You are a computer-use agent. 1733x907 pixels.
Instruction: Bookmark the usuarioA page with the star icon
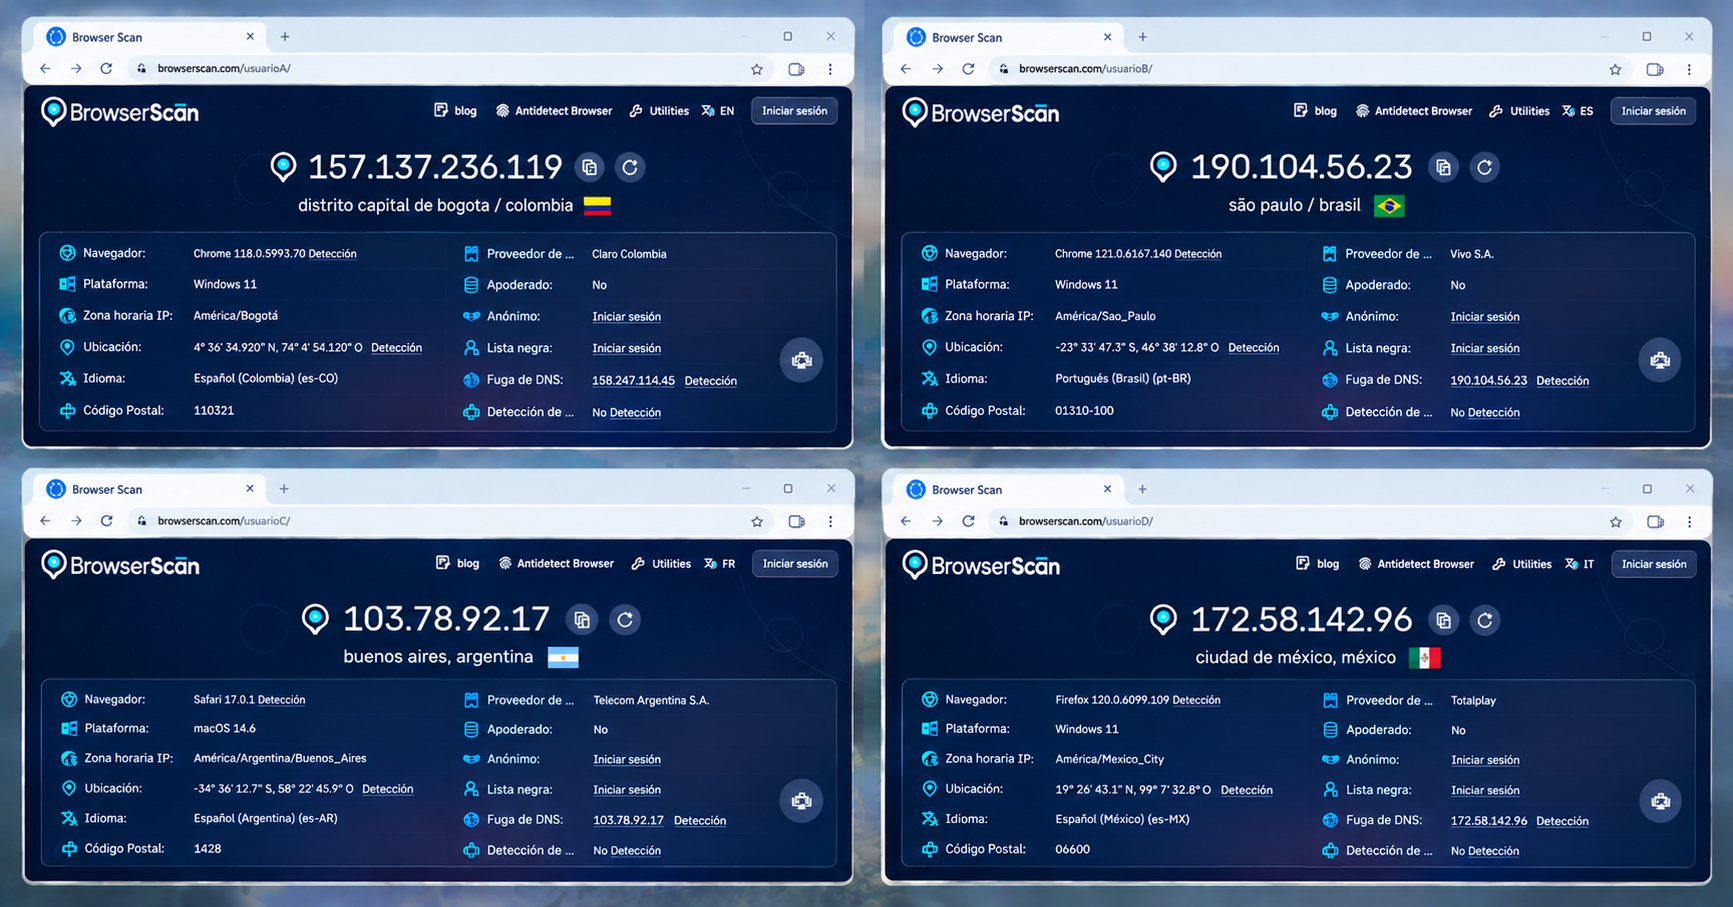tap(757, 69)
